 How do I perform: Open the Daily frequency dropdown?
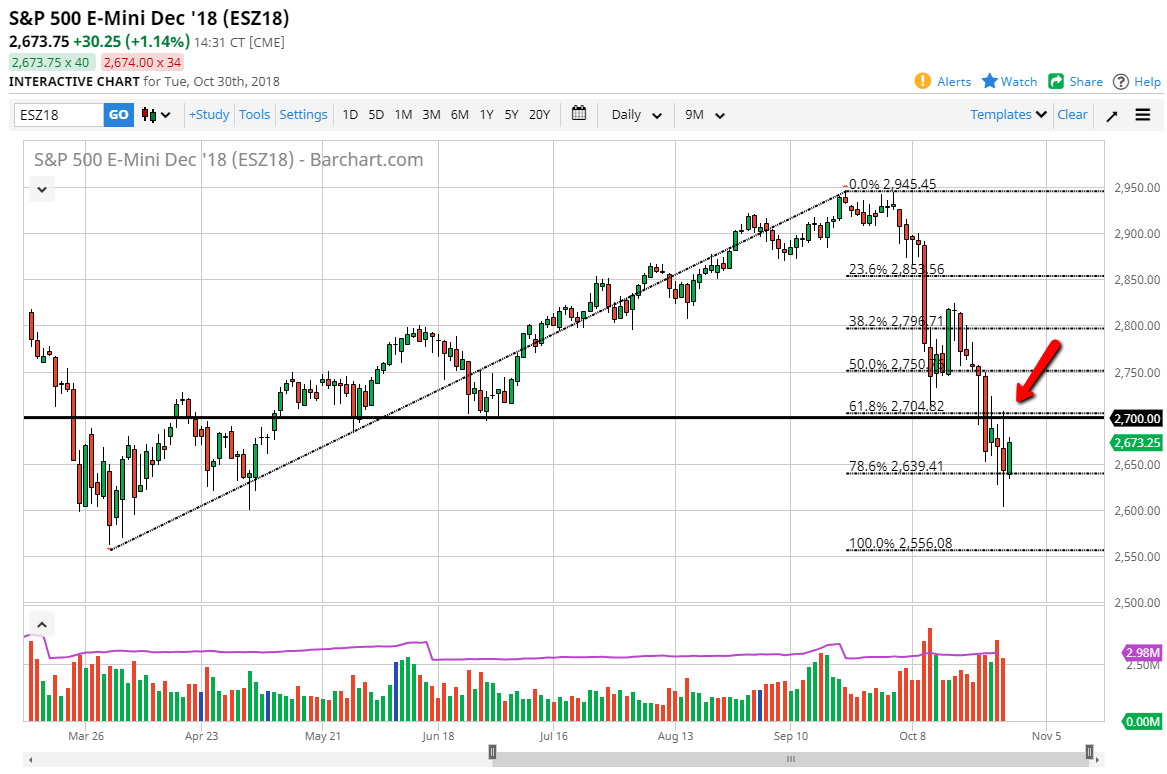click(634, 115)
